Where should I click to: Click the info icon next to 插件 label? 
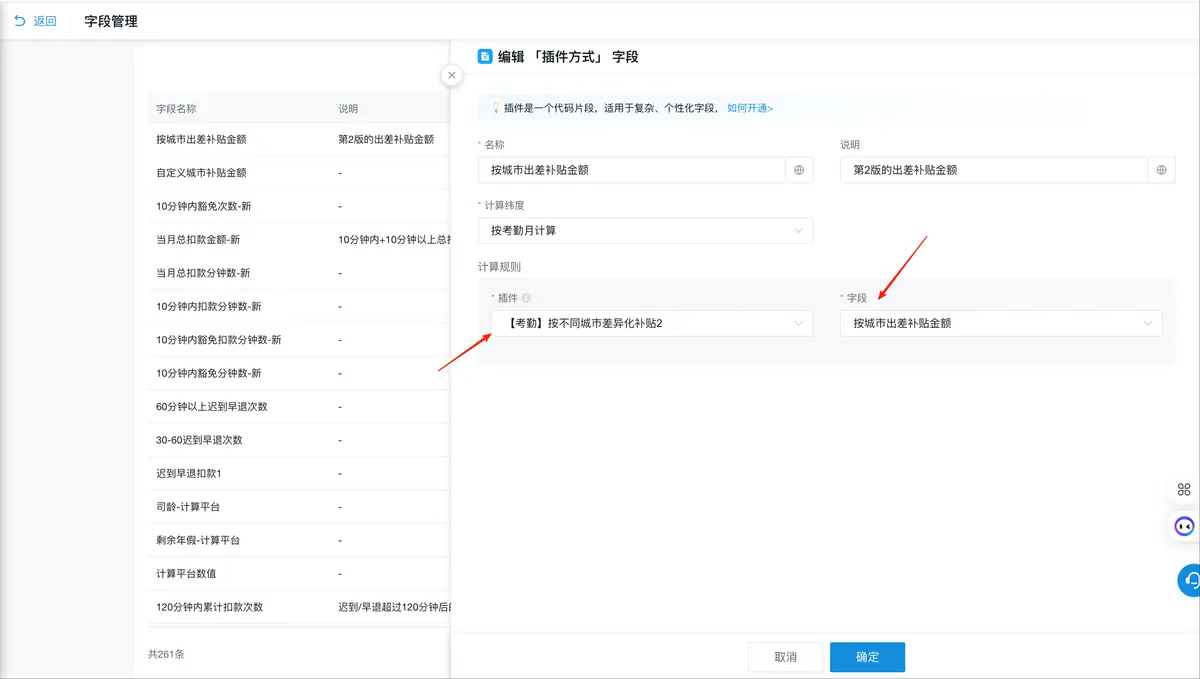(526, 298)
